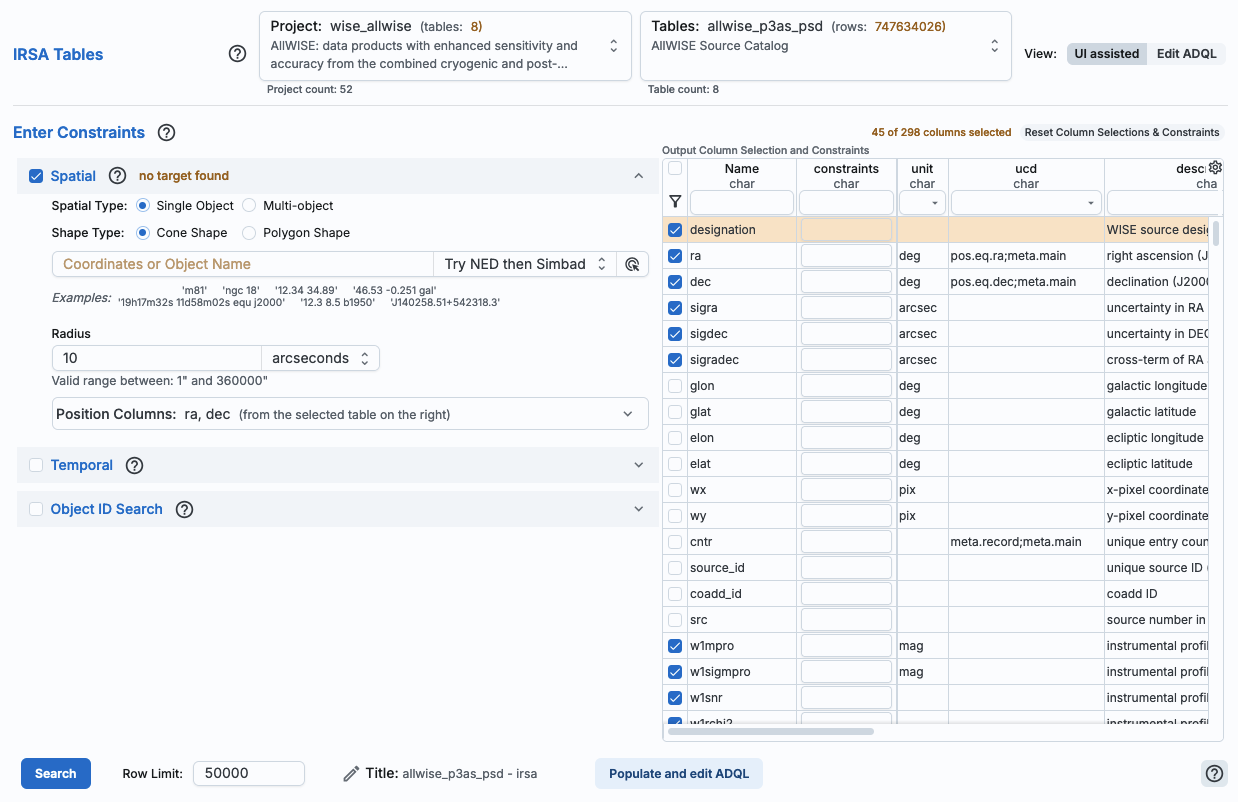Choose Polygon Shape radio button

(x=249, y=232)
